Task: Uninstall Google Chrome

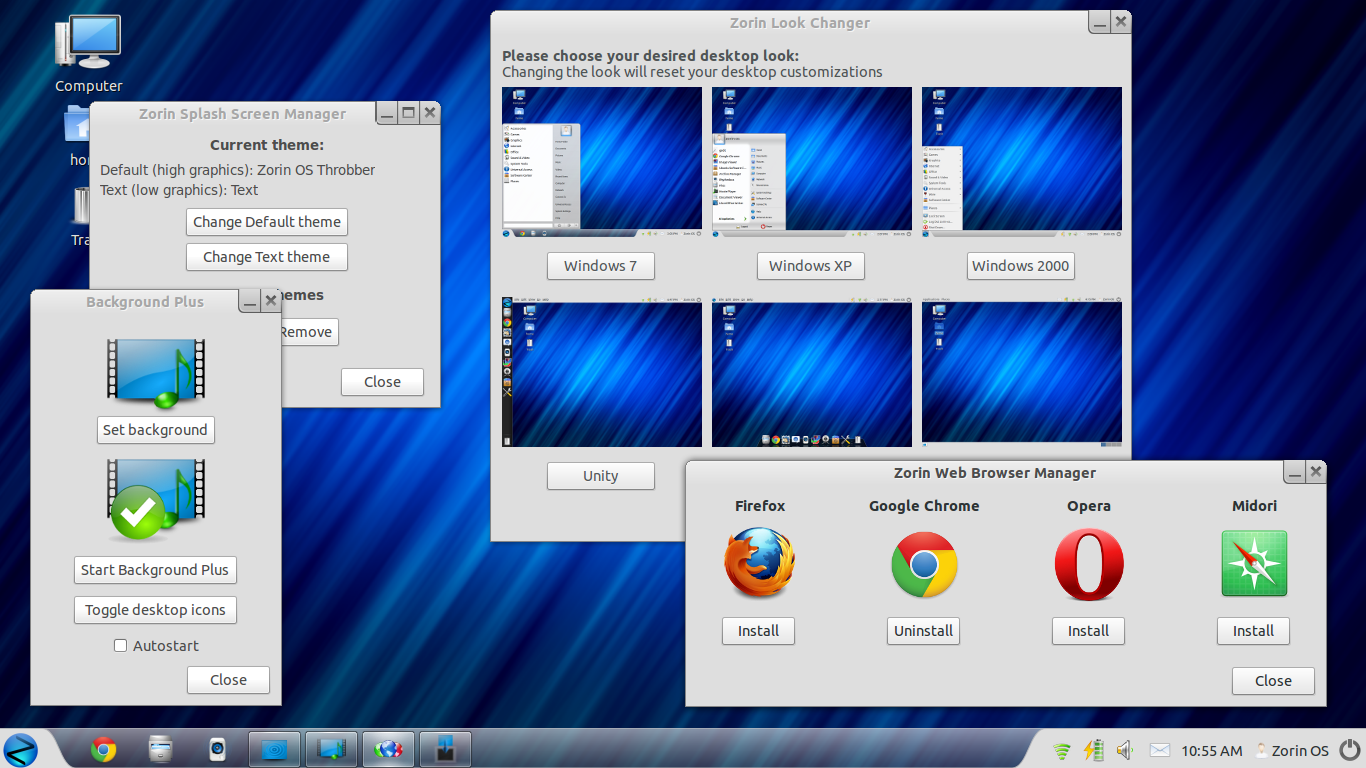Action: coord(923,631)
